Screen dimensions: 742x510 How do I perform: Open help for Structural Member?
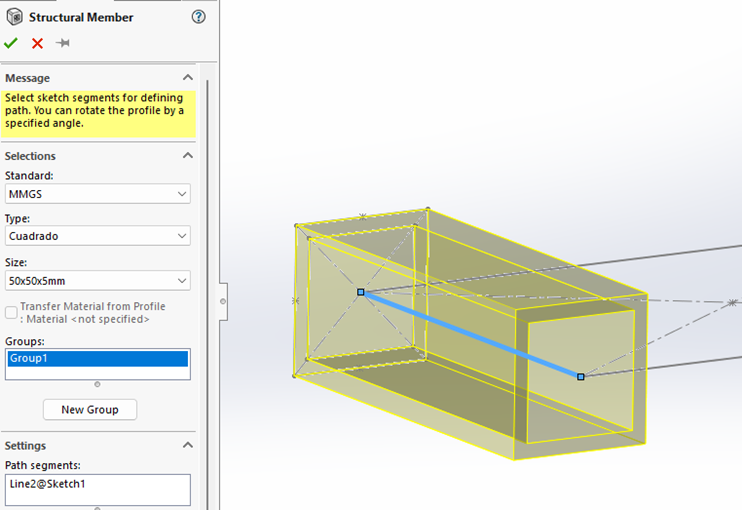(199, 17)
